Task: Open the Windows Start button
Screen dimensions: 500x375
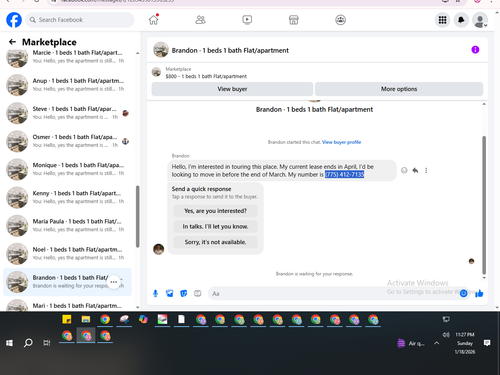Action: tap(9, 343)
